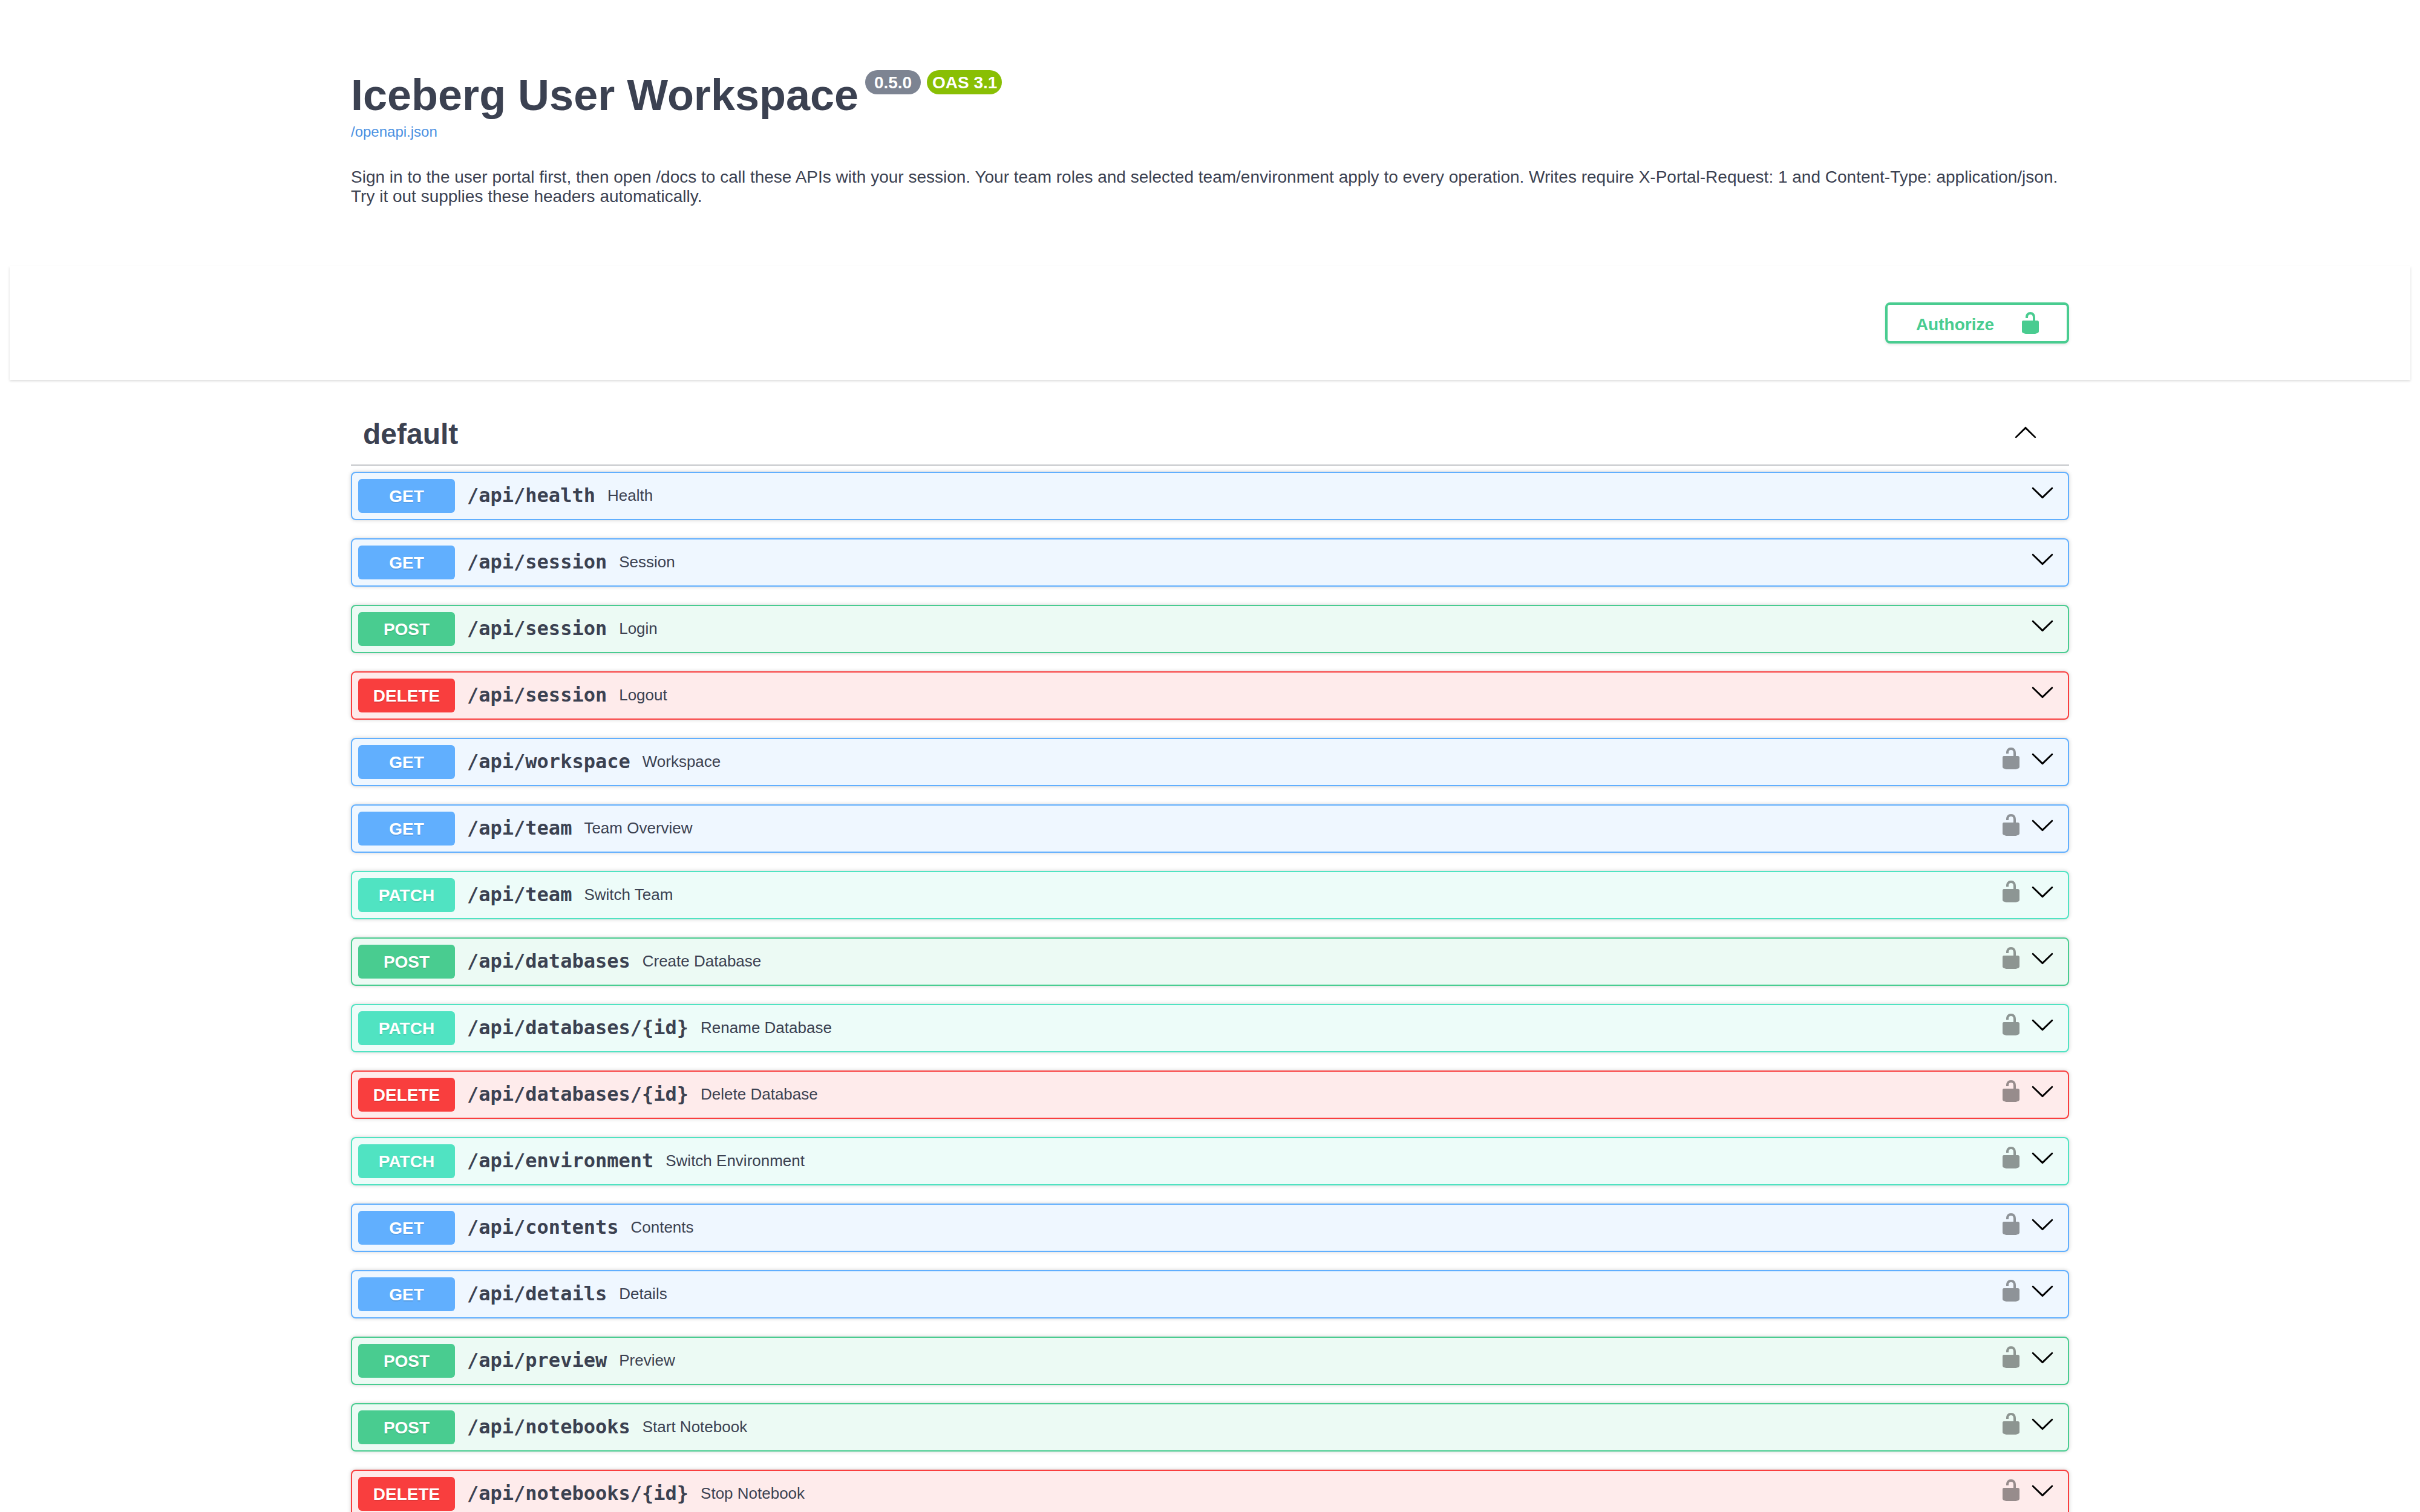Click the GET badge on Workspace row

click(x=406, y=762)
